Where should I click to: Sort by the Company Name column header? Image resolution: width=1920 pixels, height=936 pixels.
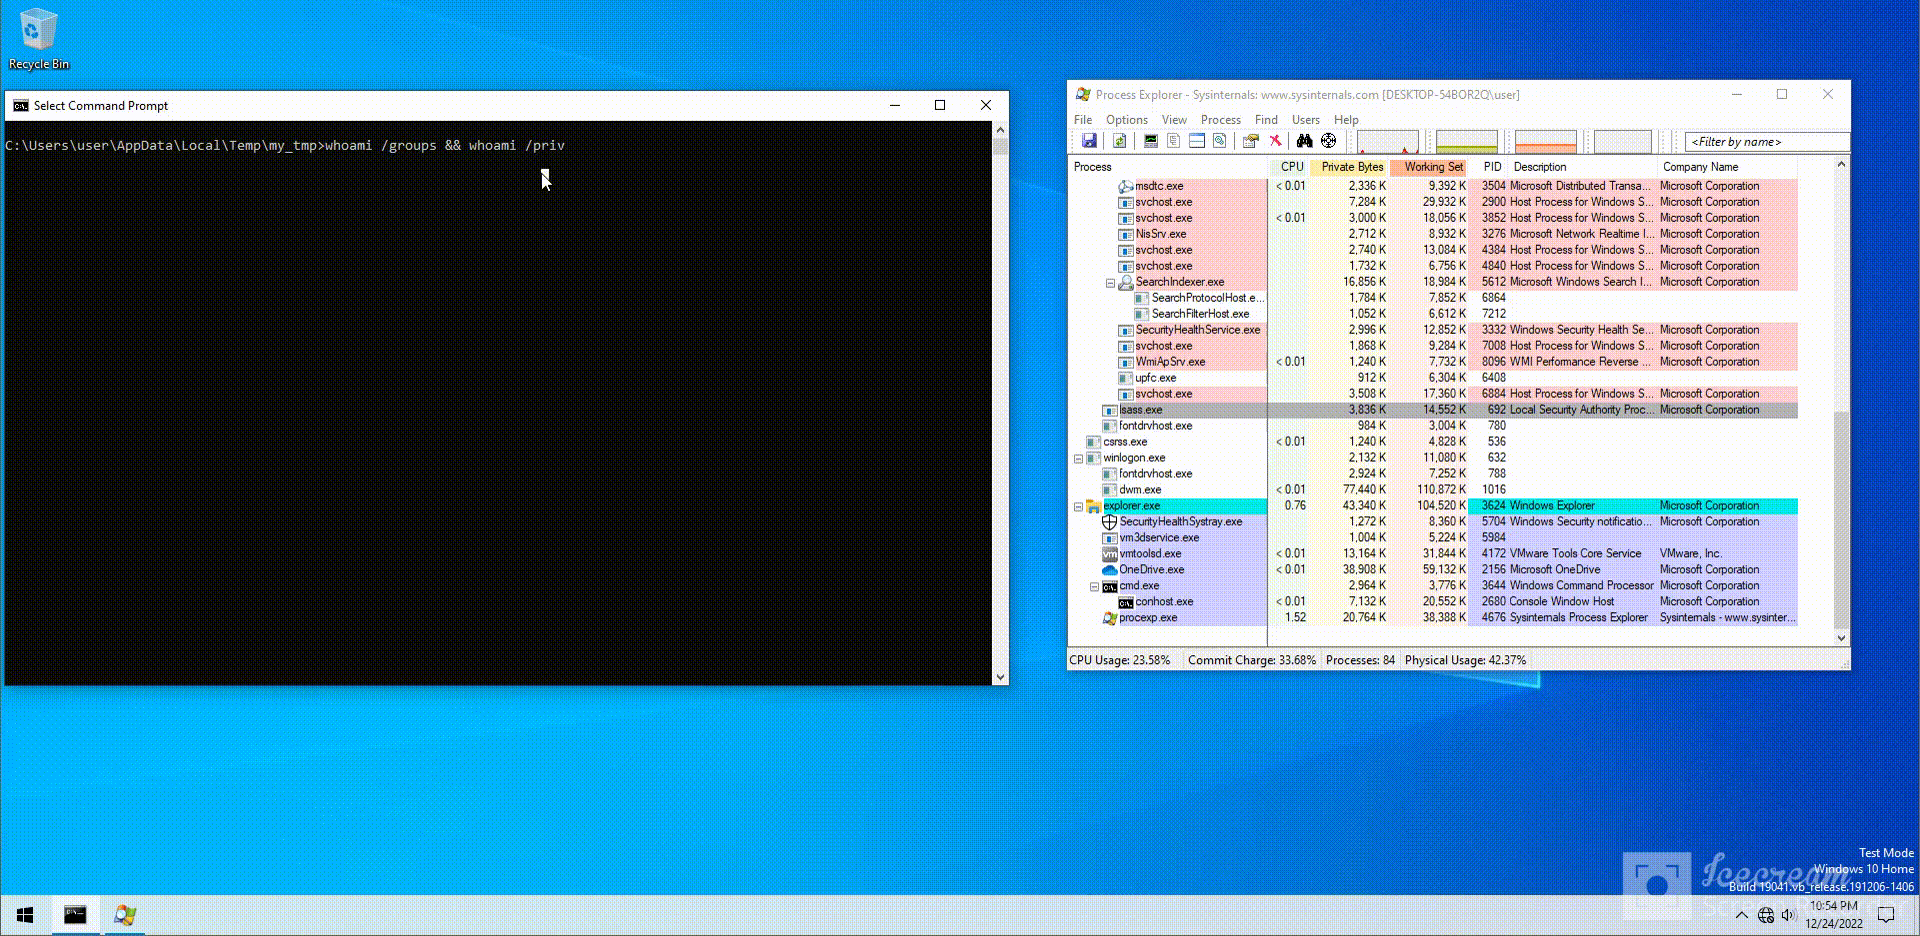(1728, 167)
